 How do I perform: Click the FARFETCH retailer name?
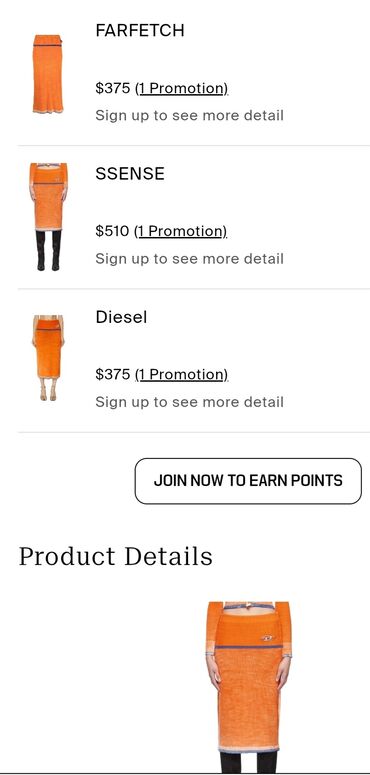[x=140, y=31]
